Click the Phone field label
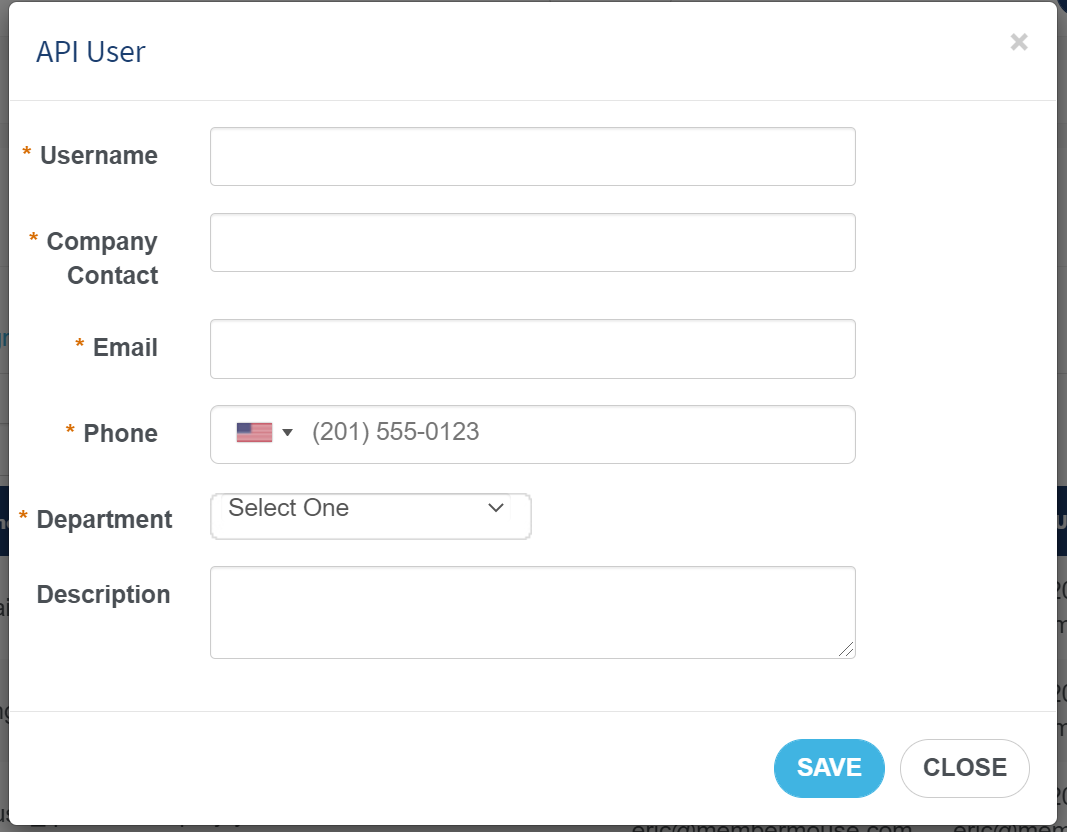Viewport: 1067px width, 832px height. click(120, 433)
